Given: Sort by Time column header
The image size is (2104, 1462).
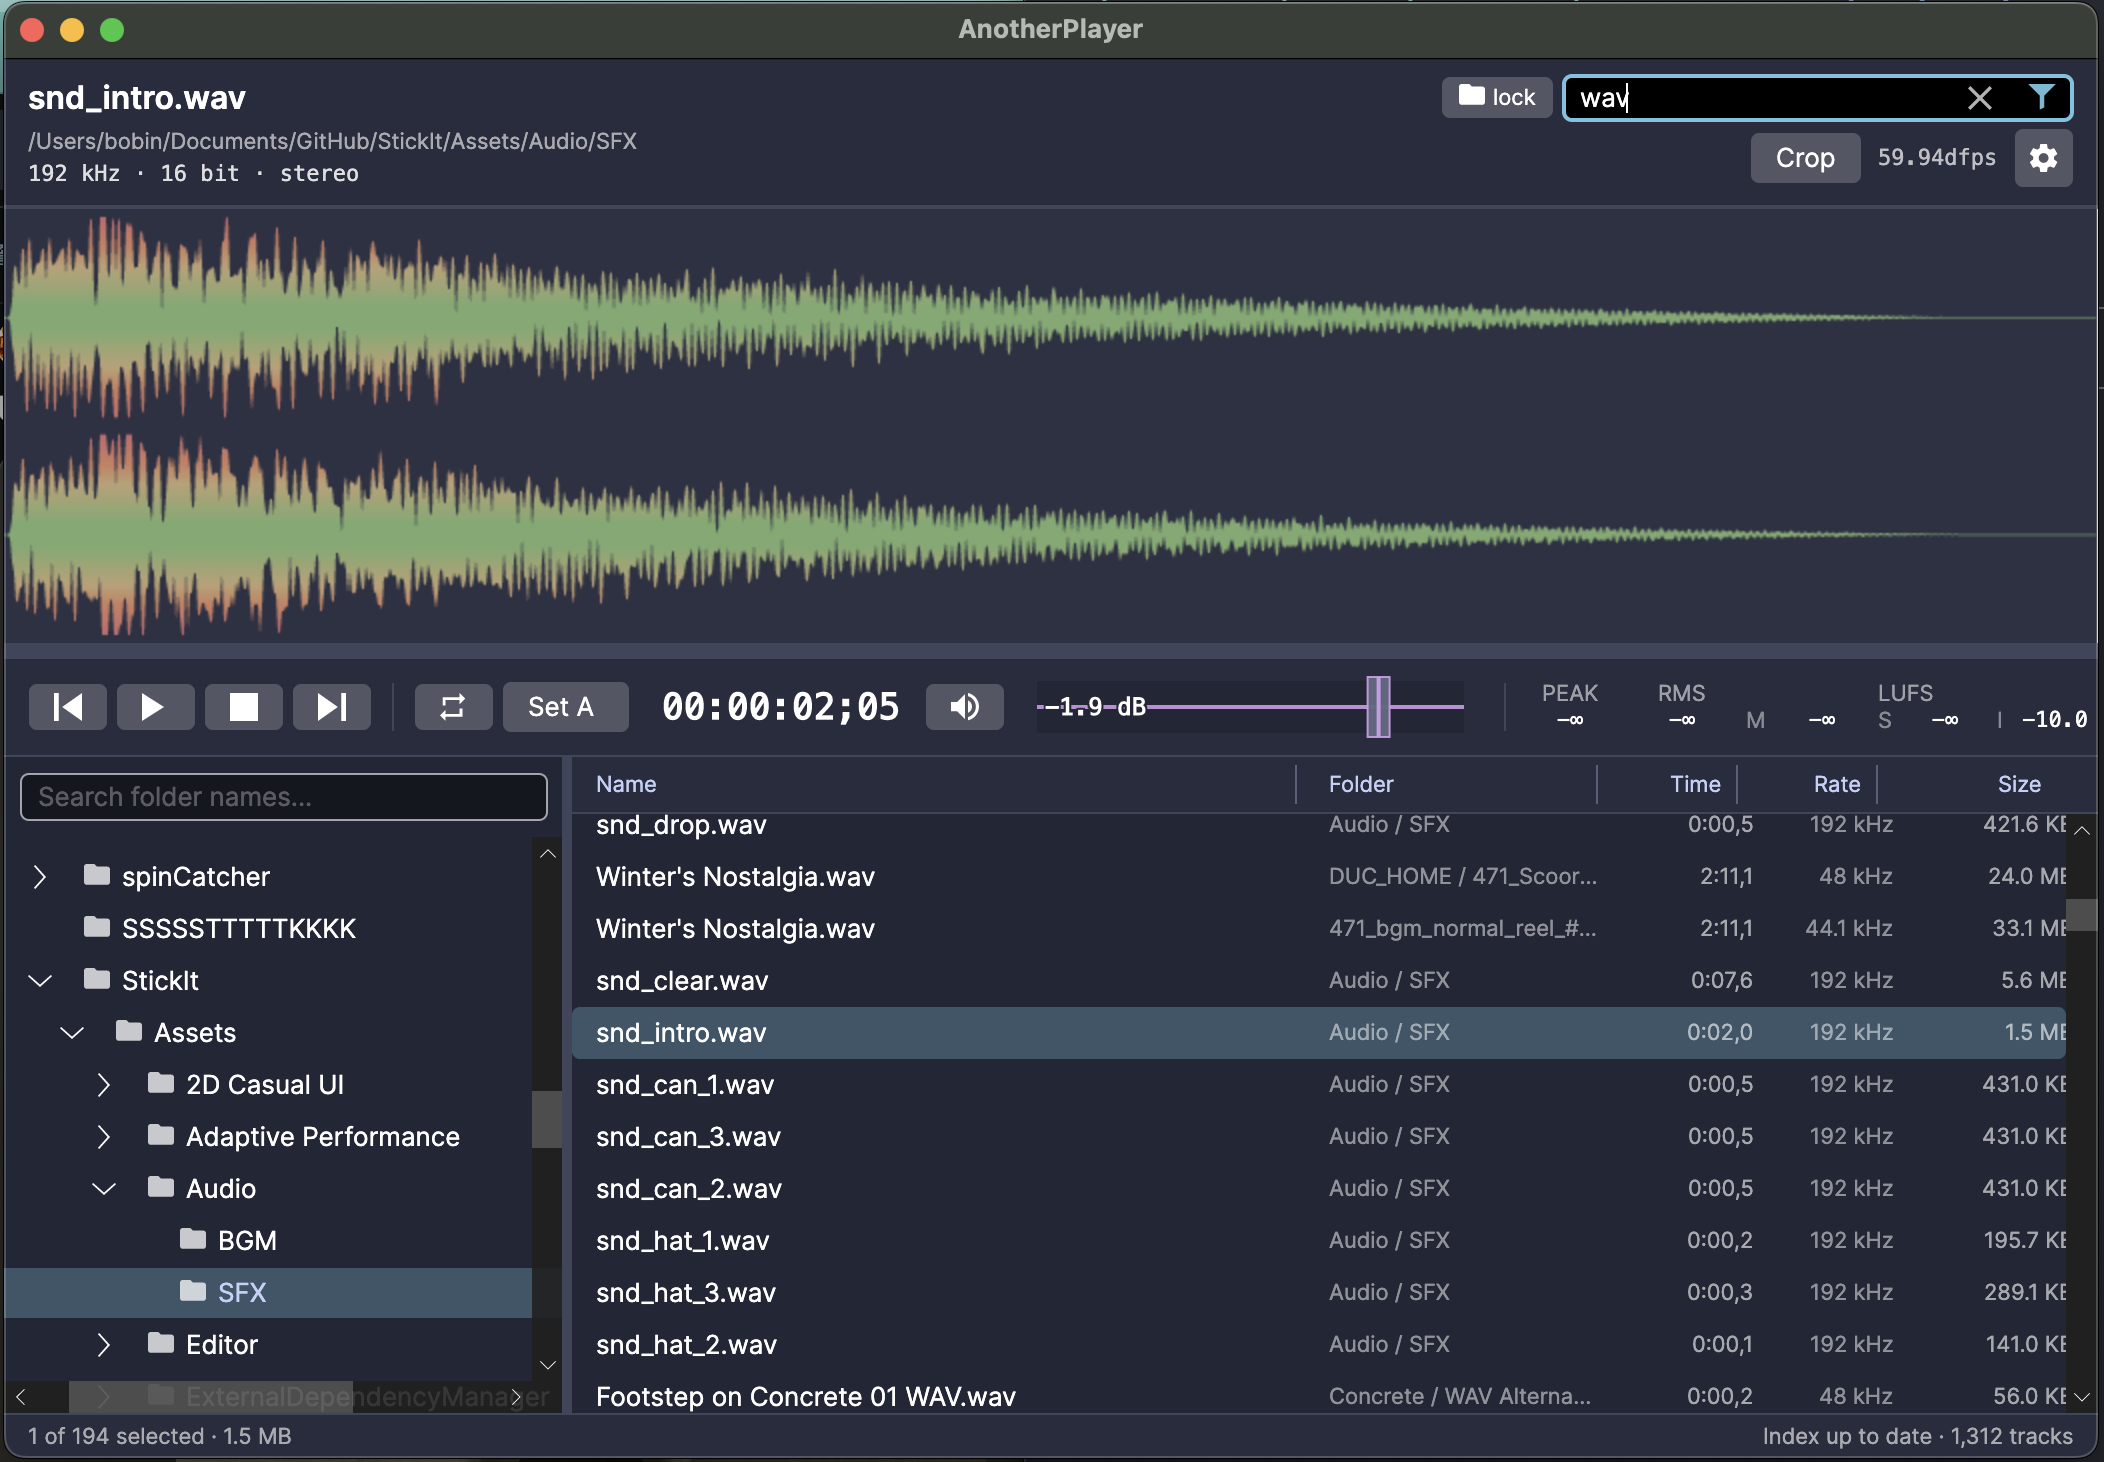Looking at the screenshot, I should pos(1695,784).
